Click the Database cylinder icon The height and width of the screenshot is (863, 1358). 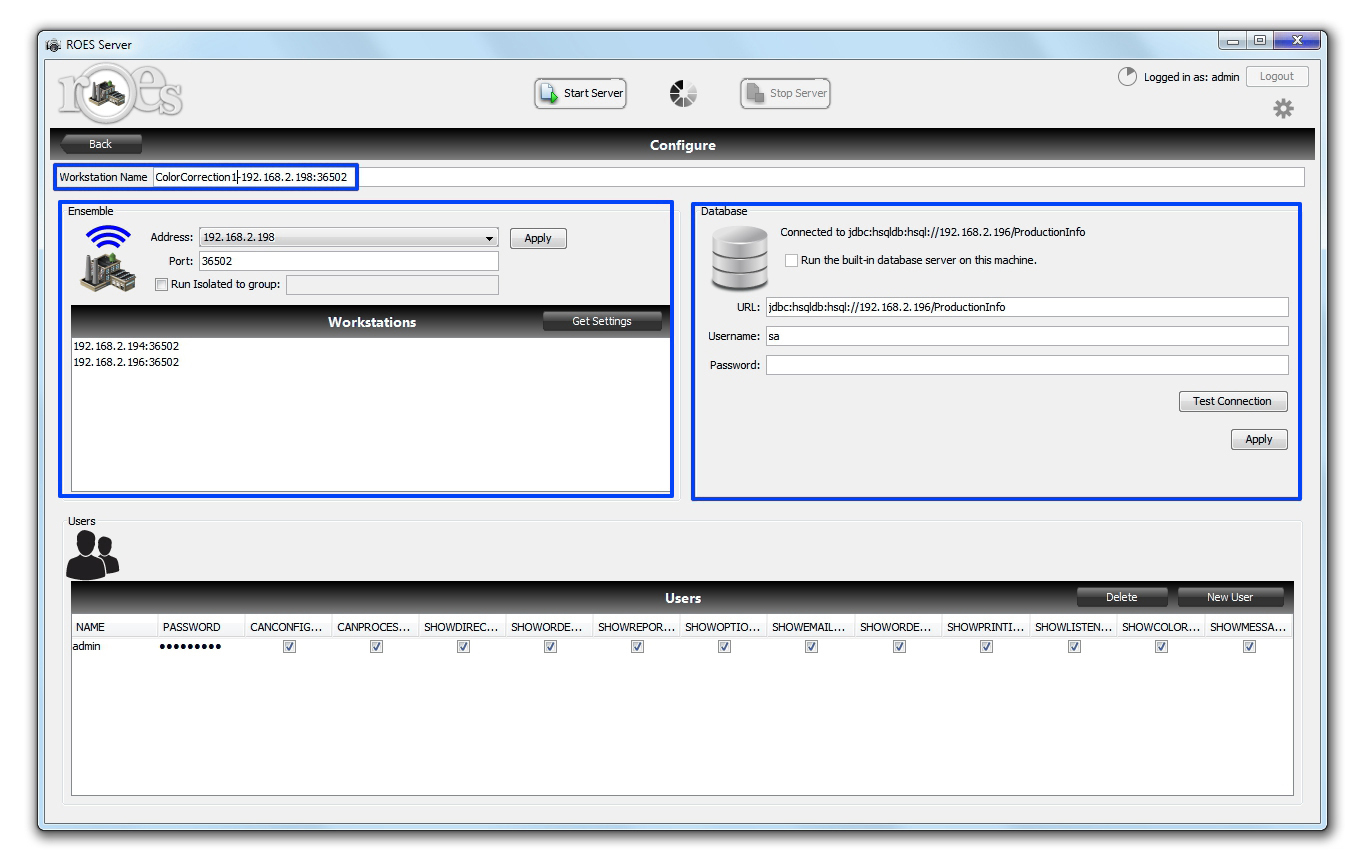click(x=738, y=257)
